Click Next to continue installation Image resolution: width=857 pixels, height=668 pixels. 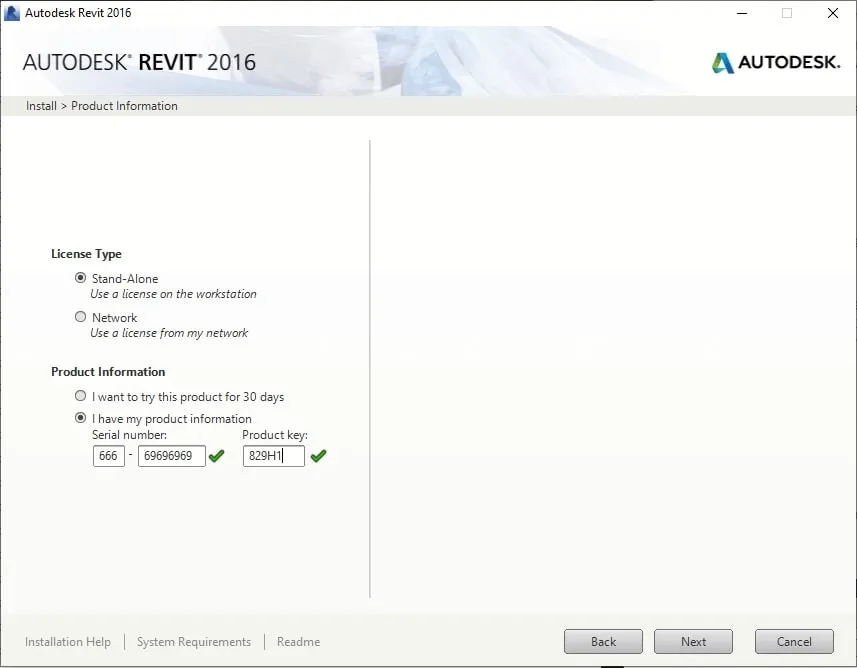click(x=693, y=641)
